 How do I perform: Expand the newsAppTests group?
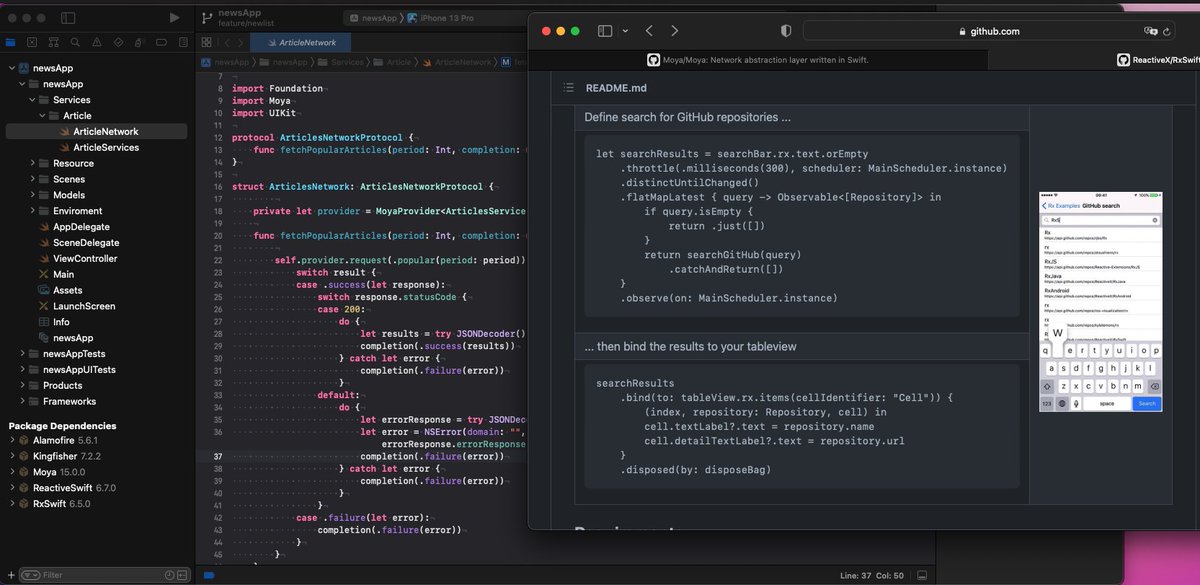coord(21,354)
